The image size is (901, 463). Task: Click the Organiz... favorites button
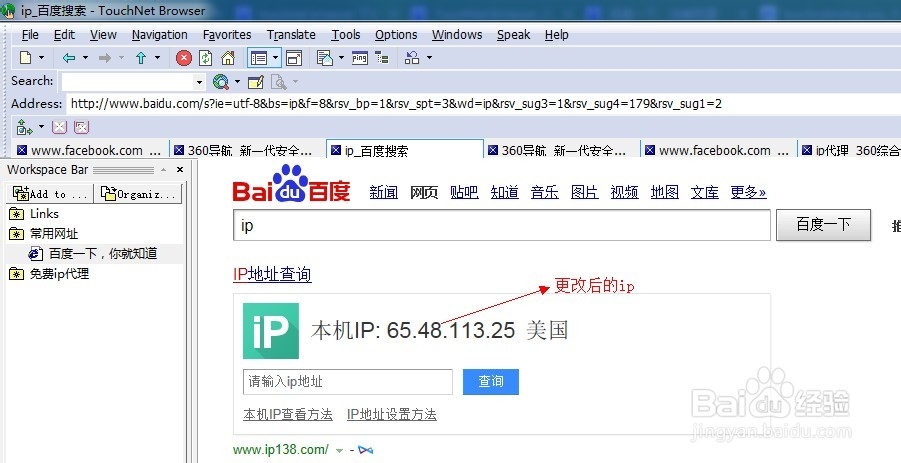pos(138,194)
